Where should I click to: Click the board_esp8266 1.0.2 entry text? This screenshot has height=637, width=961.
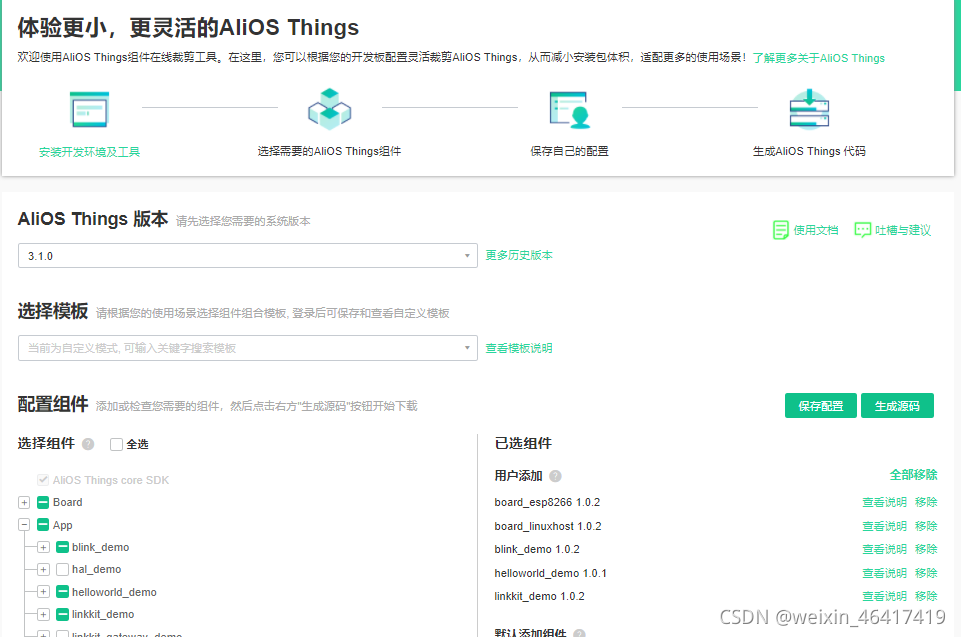[547, 502]
